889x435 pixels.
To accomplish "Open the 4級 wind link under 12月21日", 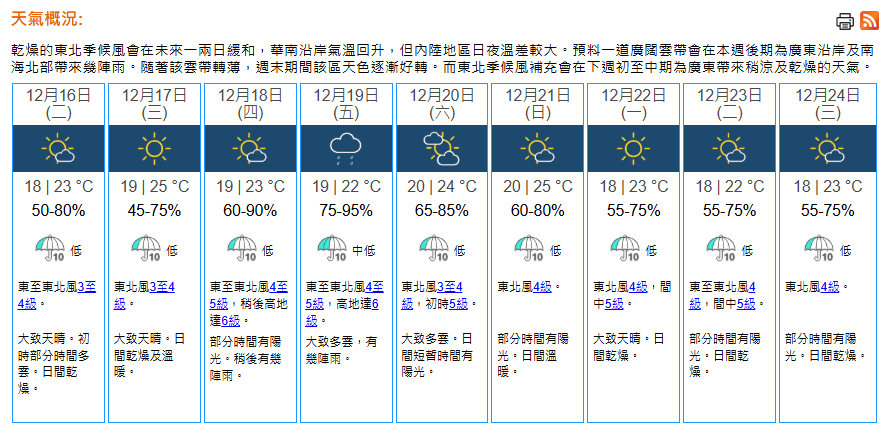I will point(543,286).
